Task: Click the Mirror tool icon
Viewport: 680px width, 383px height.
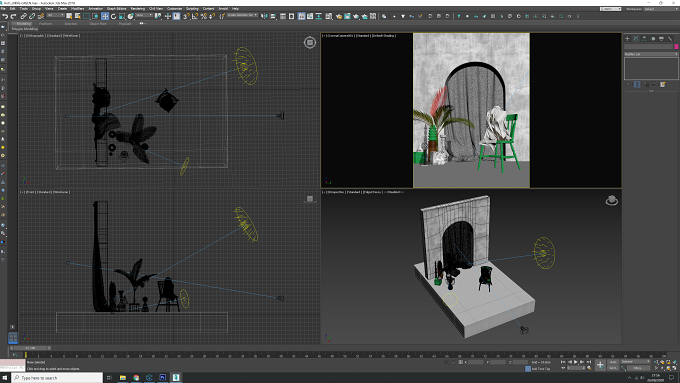Action: pos(264,16)
